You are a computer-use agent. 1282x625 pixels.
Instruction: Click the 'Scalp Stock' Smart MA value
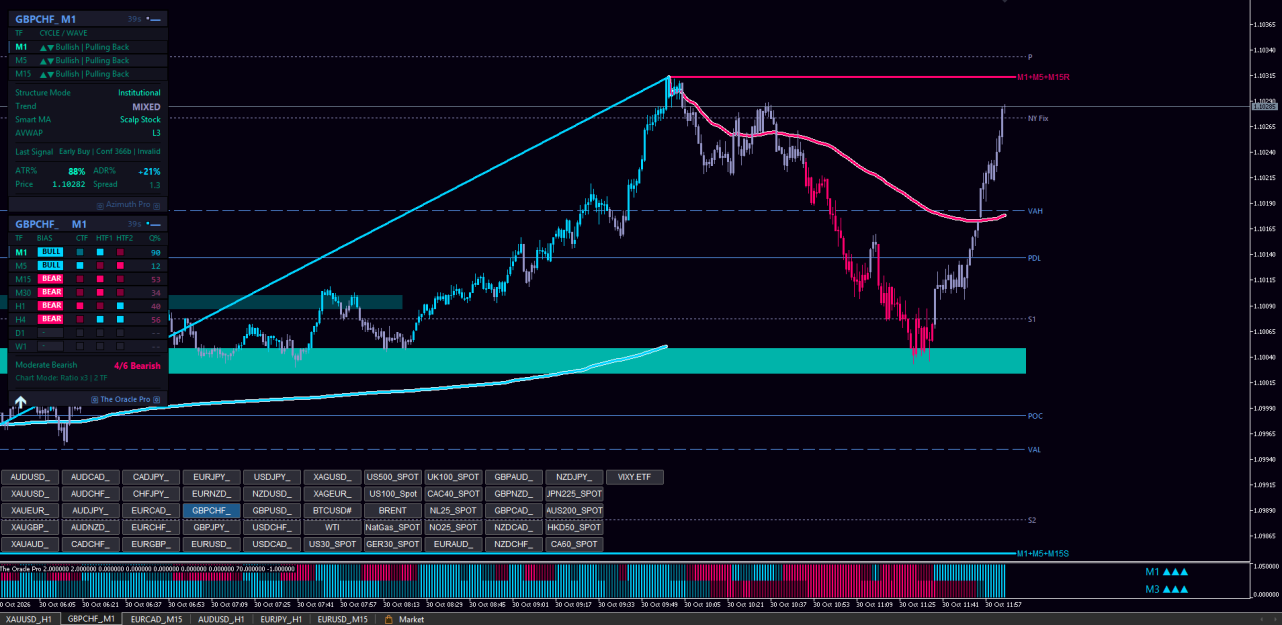click(x=140, y=119)
